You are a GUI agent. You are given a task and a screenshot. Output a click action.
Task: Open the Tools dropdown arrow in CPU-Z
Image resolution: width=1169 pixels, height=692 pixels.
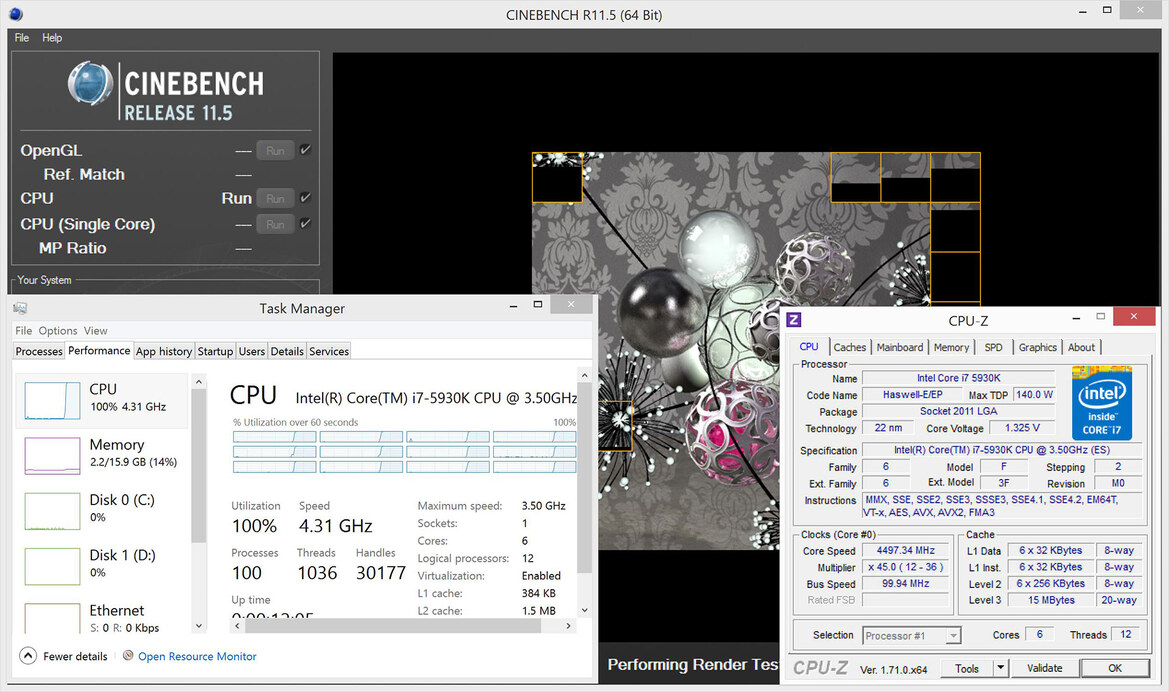[1001, 668]
